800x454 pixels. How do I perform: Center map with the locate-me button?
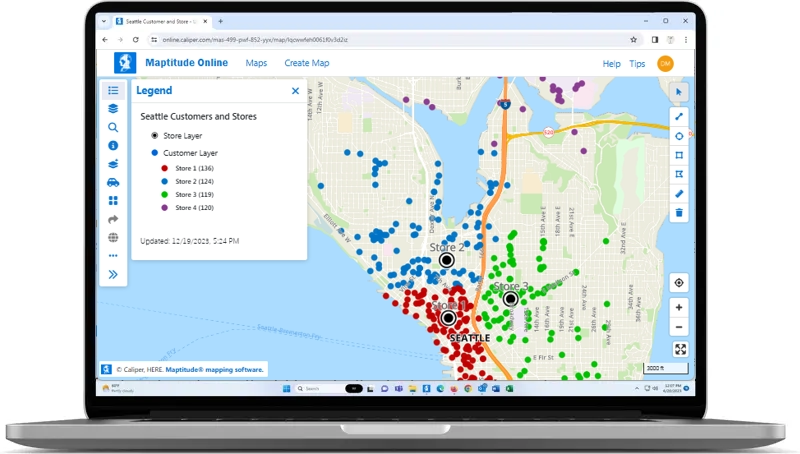pyautogui.click(x=679, y=283)
